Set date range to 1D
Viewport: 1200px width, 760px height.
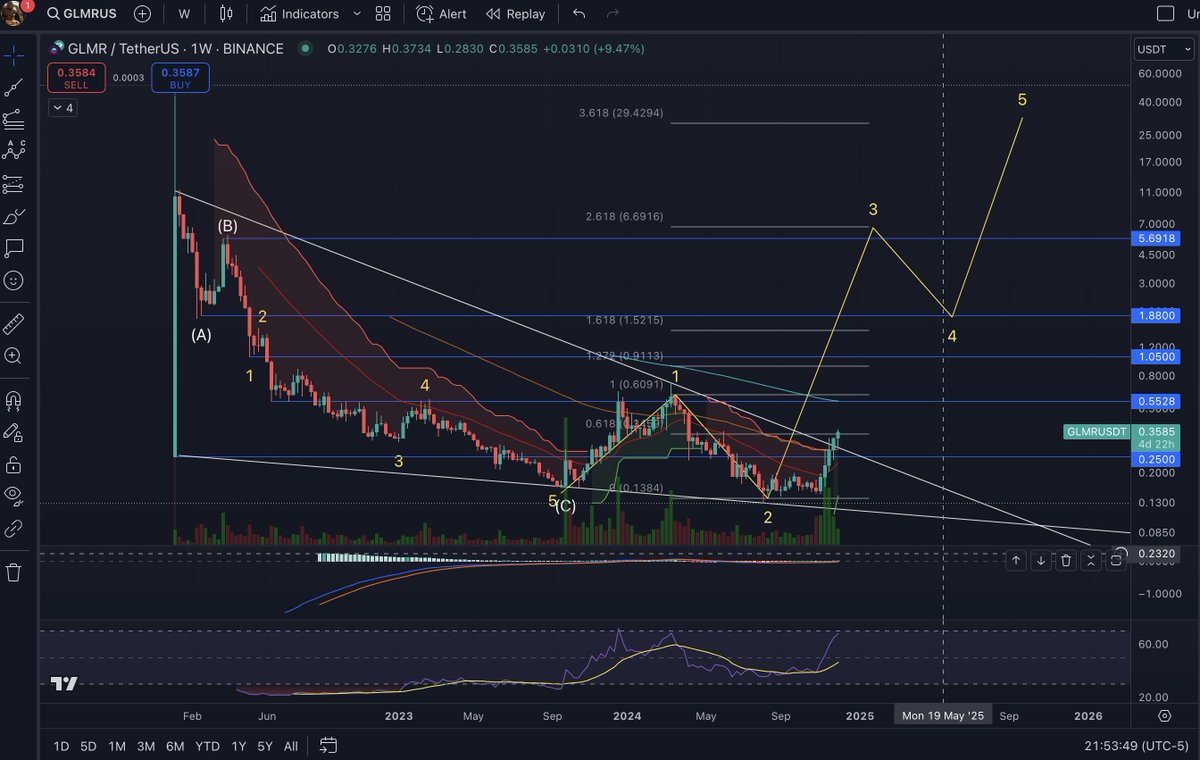[61, 745]
